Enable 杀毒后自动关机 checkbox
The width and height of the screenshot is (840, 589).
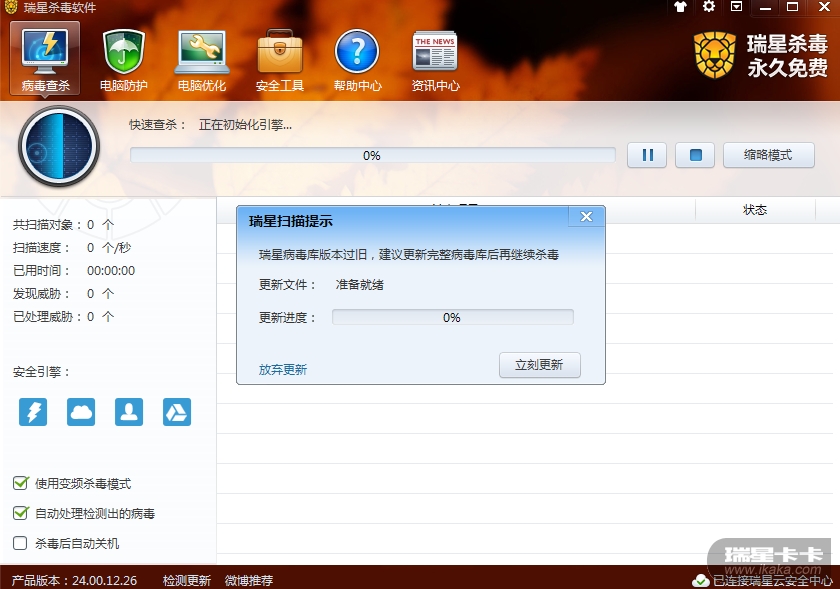(x=20, y=543)
